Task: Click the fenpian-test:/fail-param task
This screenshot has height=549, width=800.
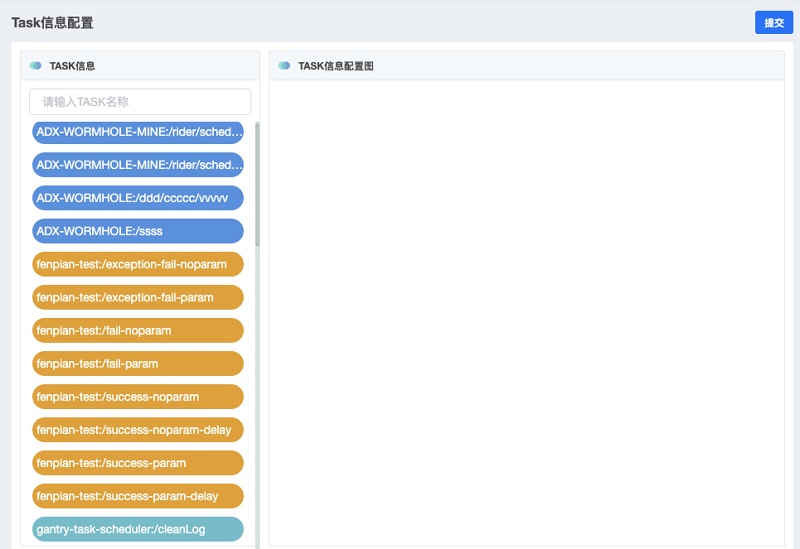Action: point(138,364)
